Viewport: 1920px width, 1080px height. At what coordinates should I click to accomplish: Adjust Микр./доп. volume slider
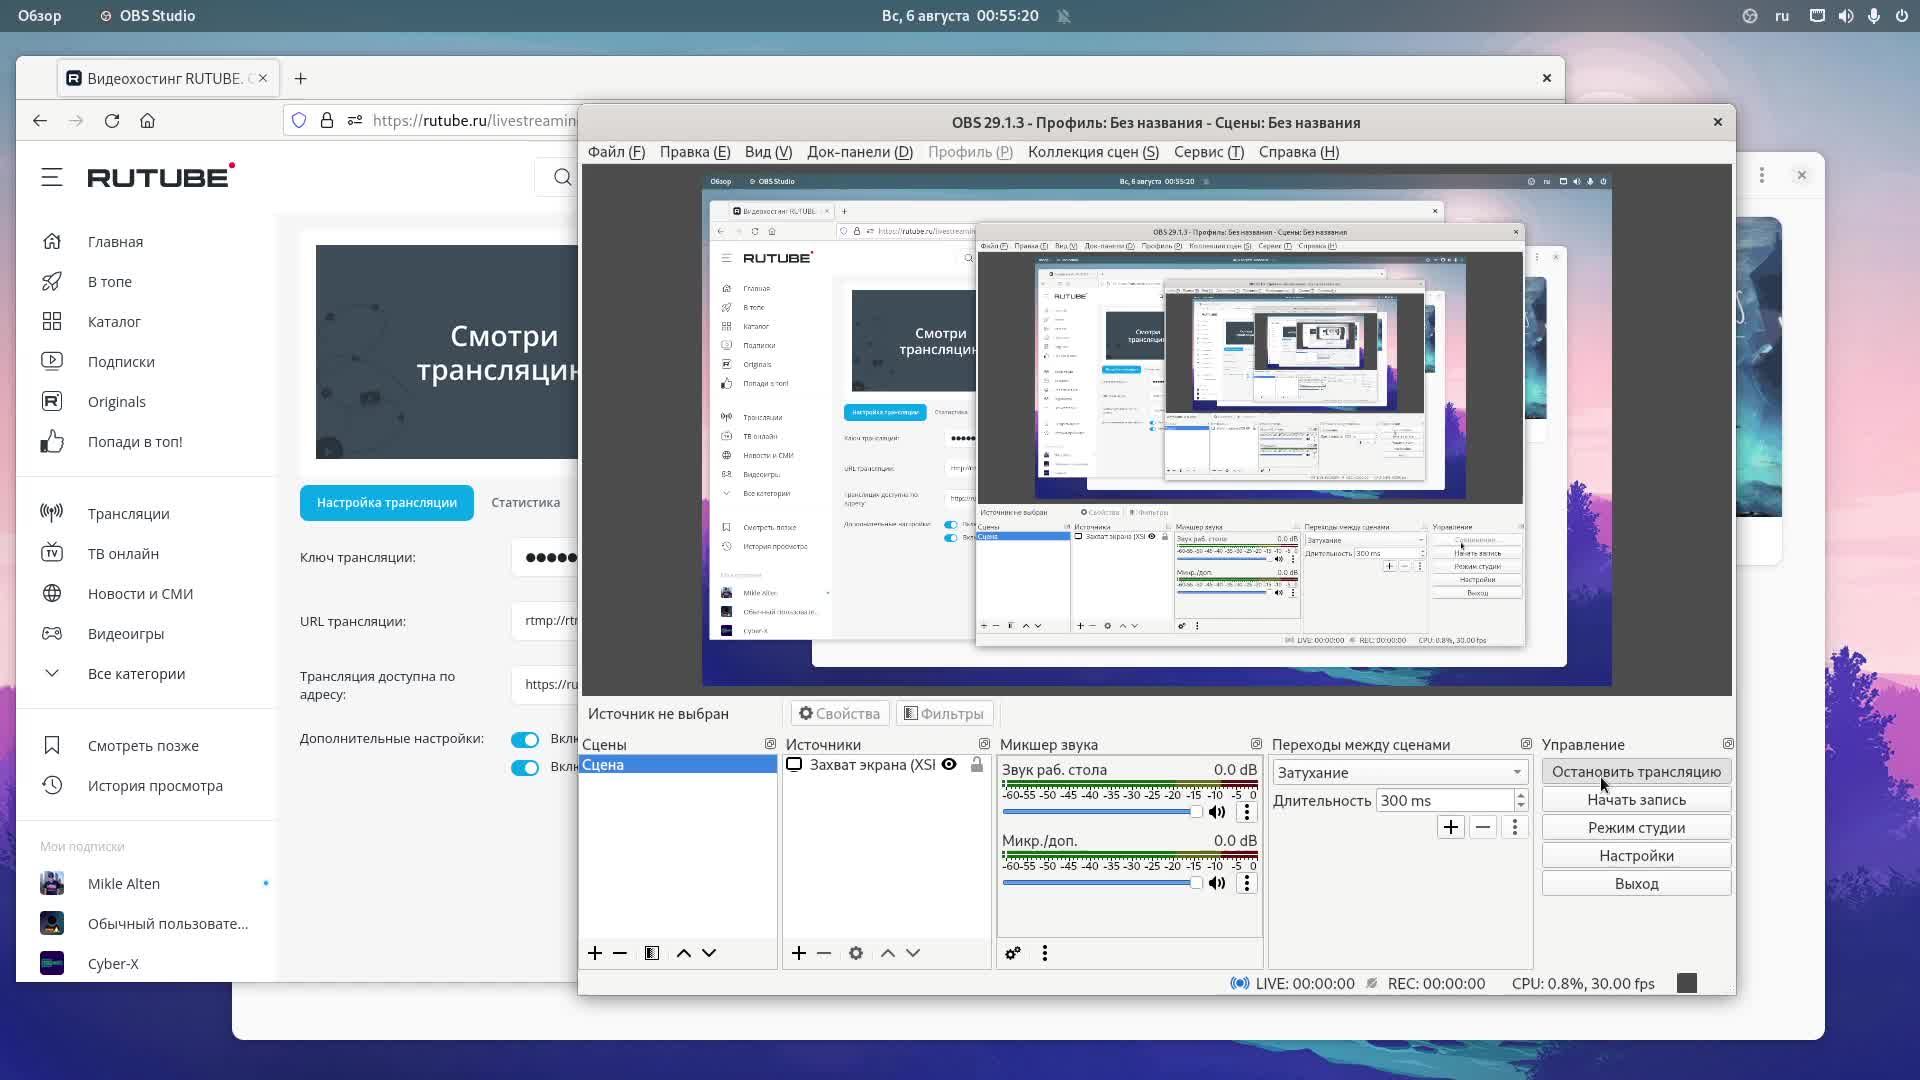1102,883
